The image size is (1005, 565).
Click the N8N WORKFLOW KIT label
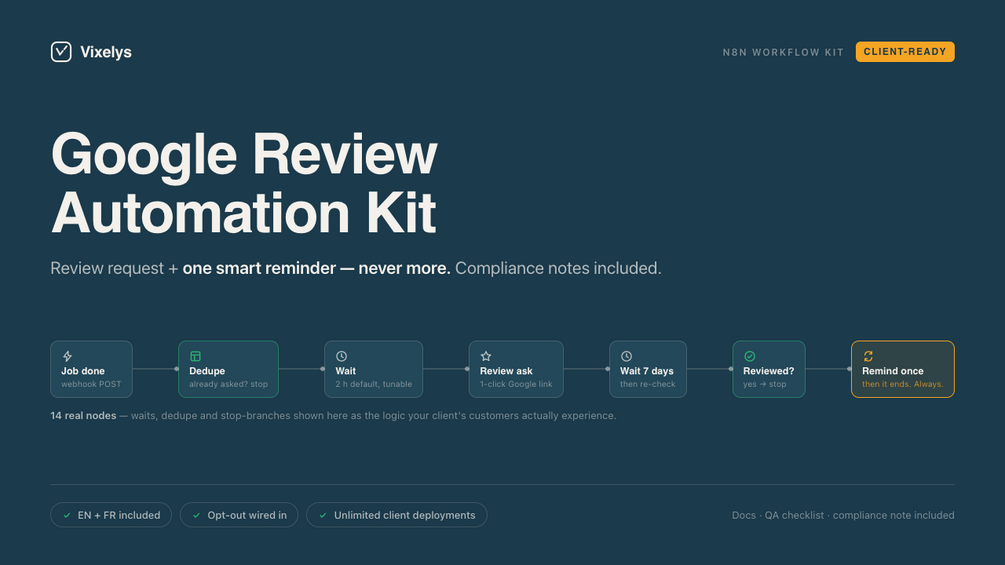tap(783, 53)
